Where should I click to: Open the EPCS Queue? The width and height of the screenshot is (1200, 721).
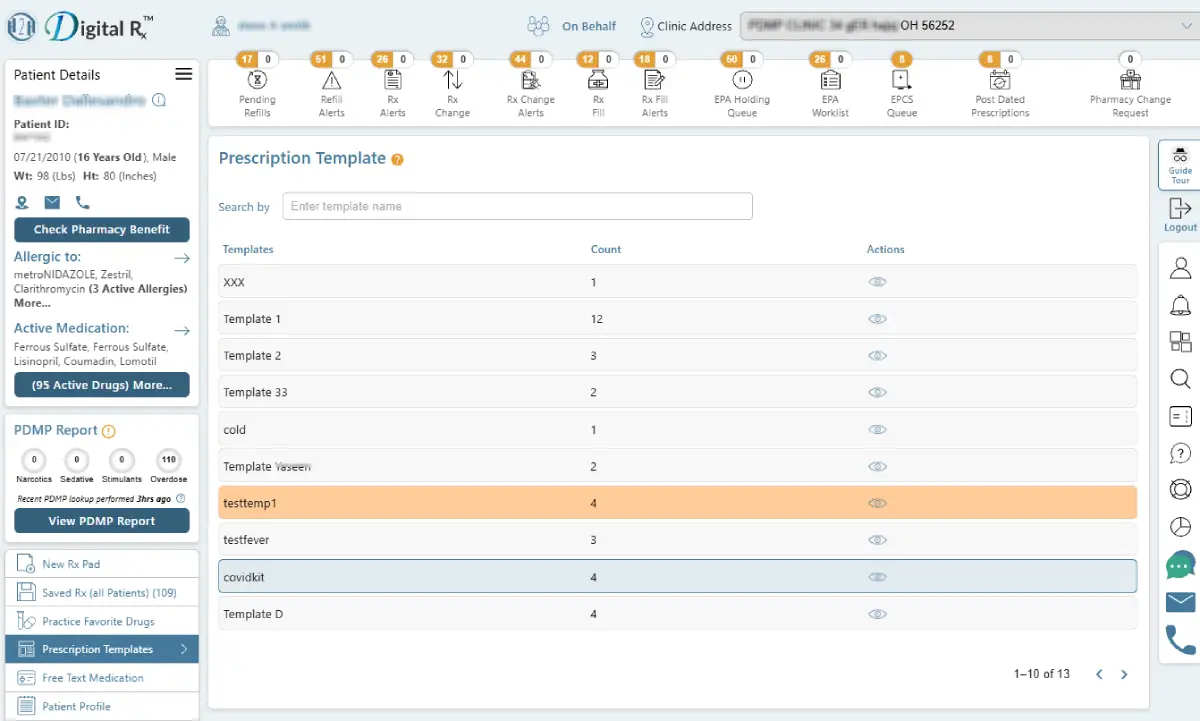point(901,88)
